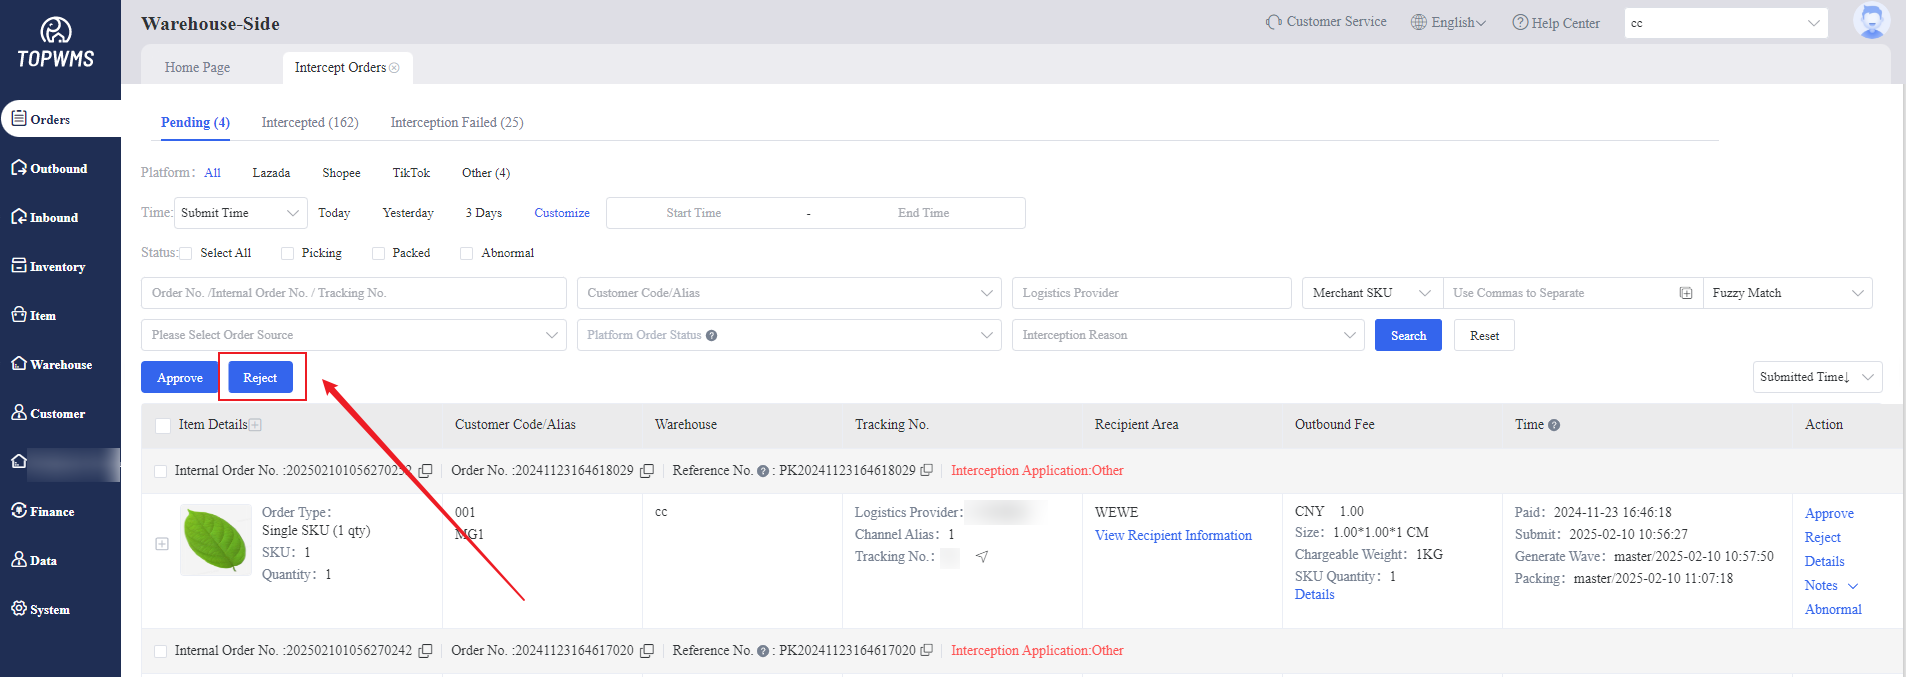
Task: Click the blue Search button
Action: click(1407, 335)
